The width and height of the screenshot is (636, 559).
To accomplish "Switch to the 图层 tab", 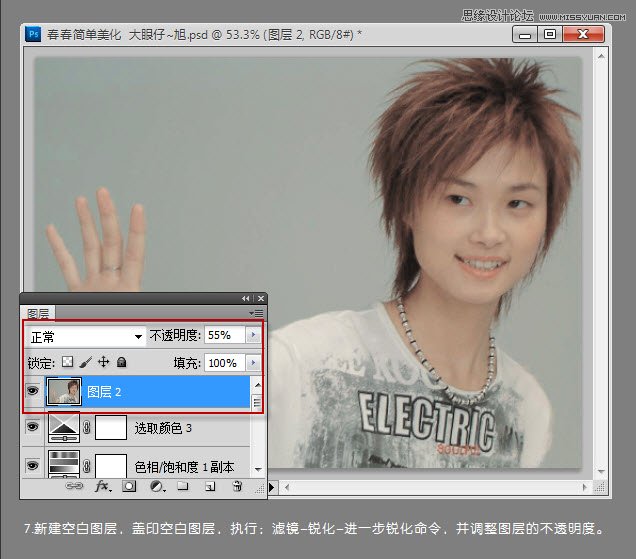I will click(x=38, y=313).
